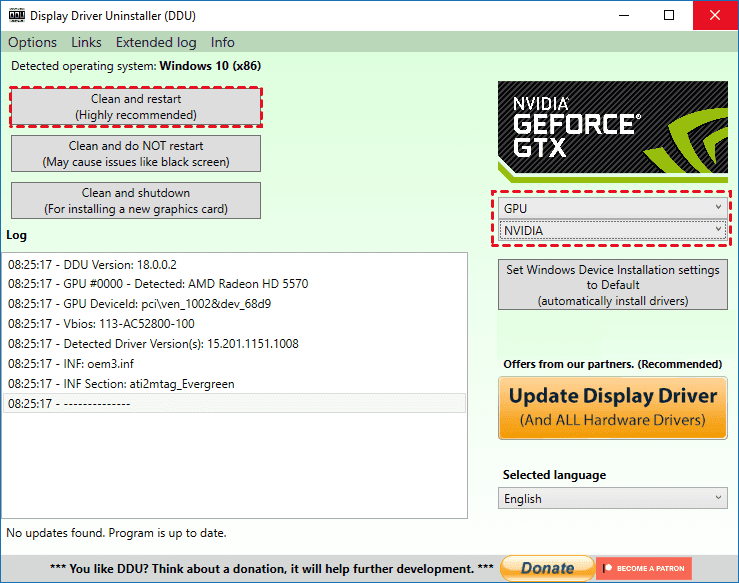Select the DDU Version log entry
Image resolution: width=739 pixels, height=583 pixels.
click(x=92, y=264)
